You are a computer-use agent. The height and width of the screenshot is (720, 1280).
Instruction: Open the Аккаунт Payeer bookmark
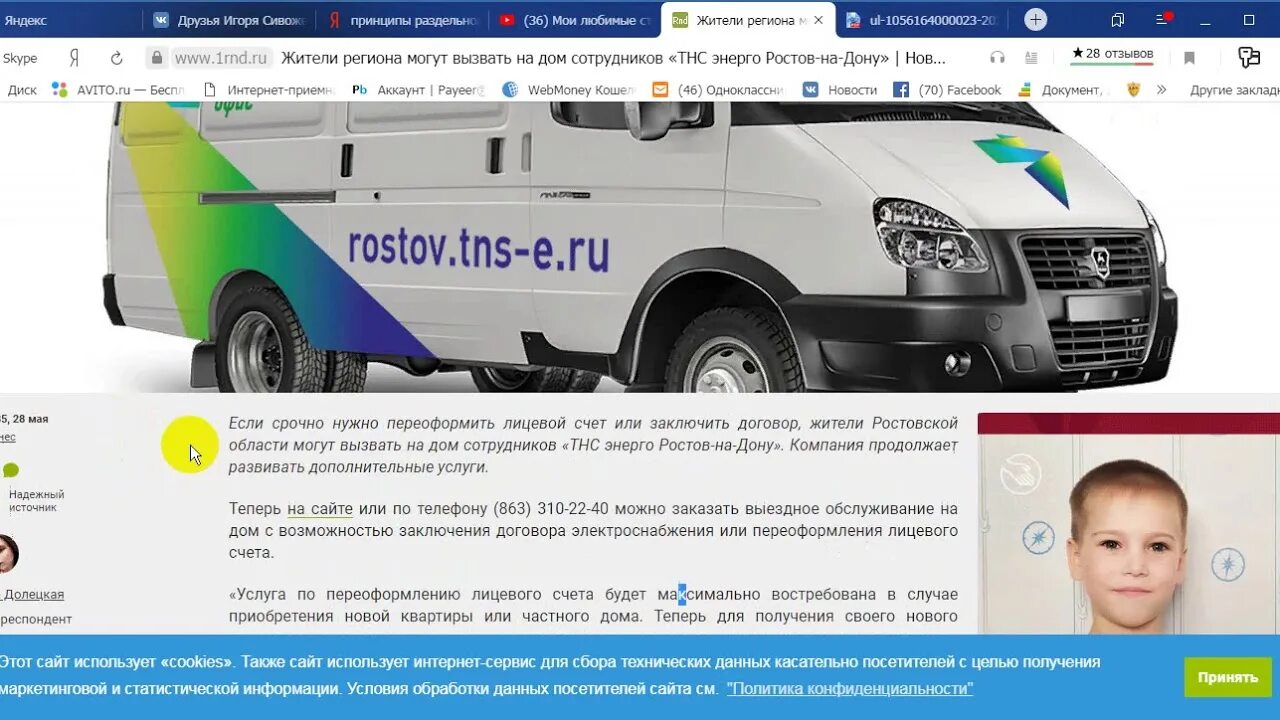418,90
